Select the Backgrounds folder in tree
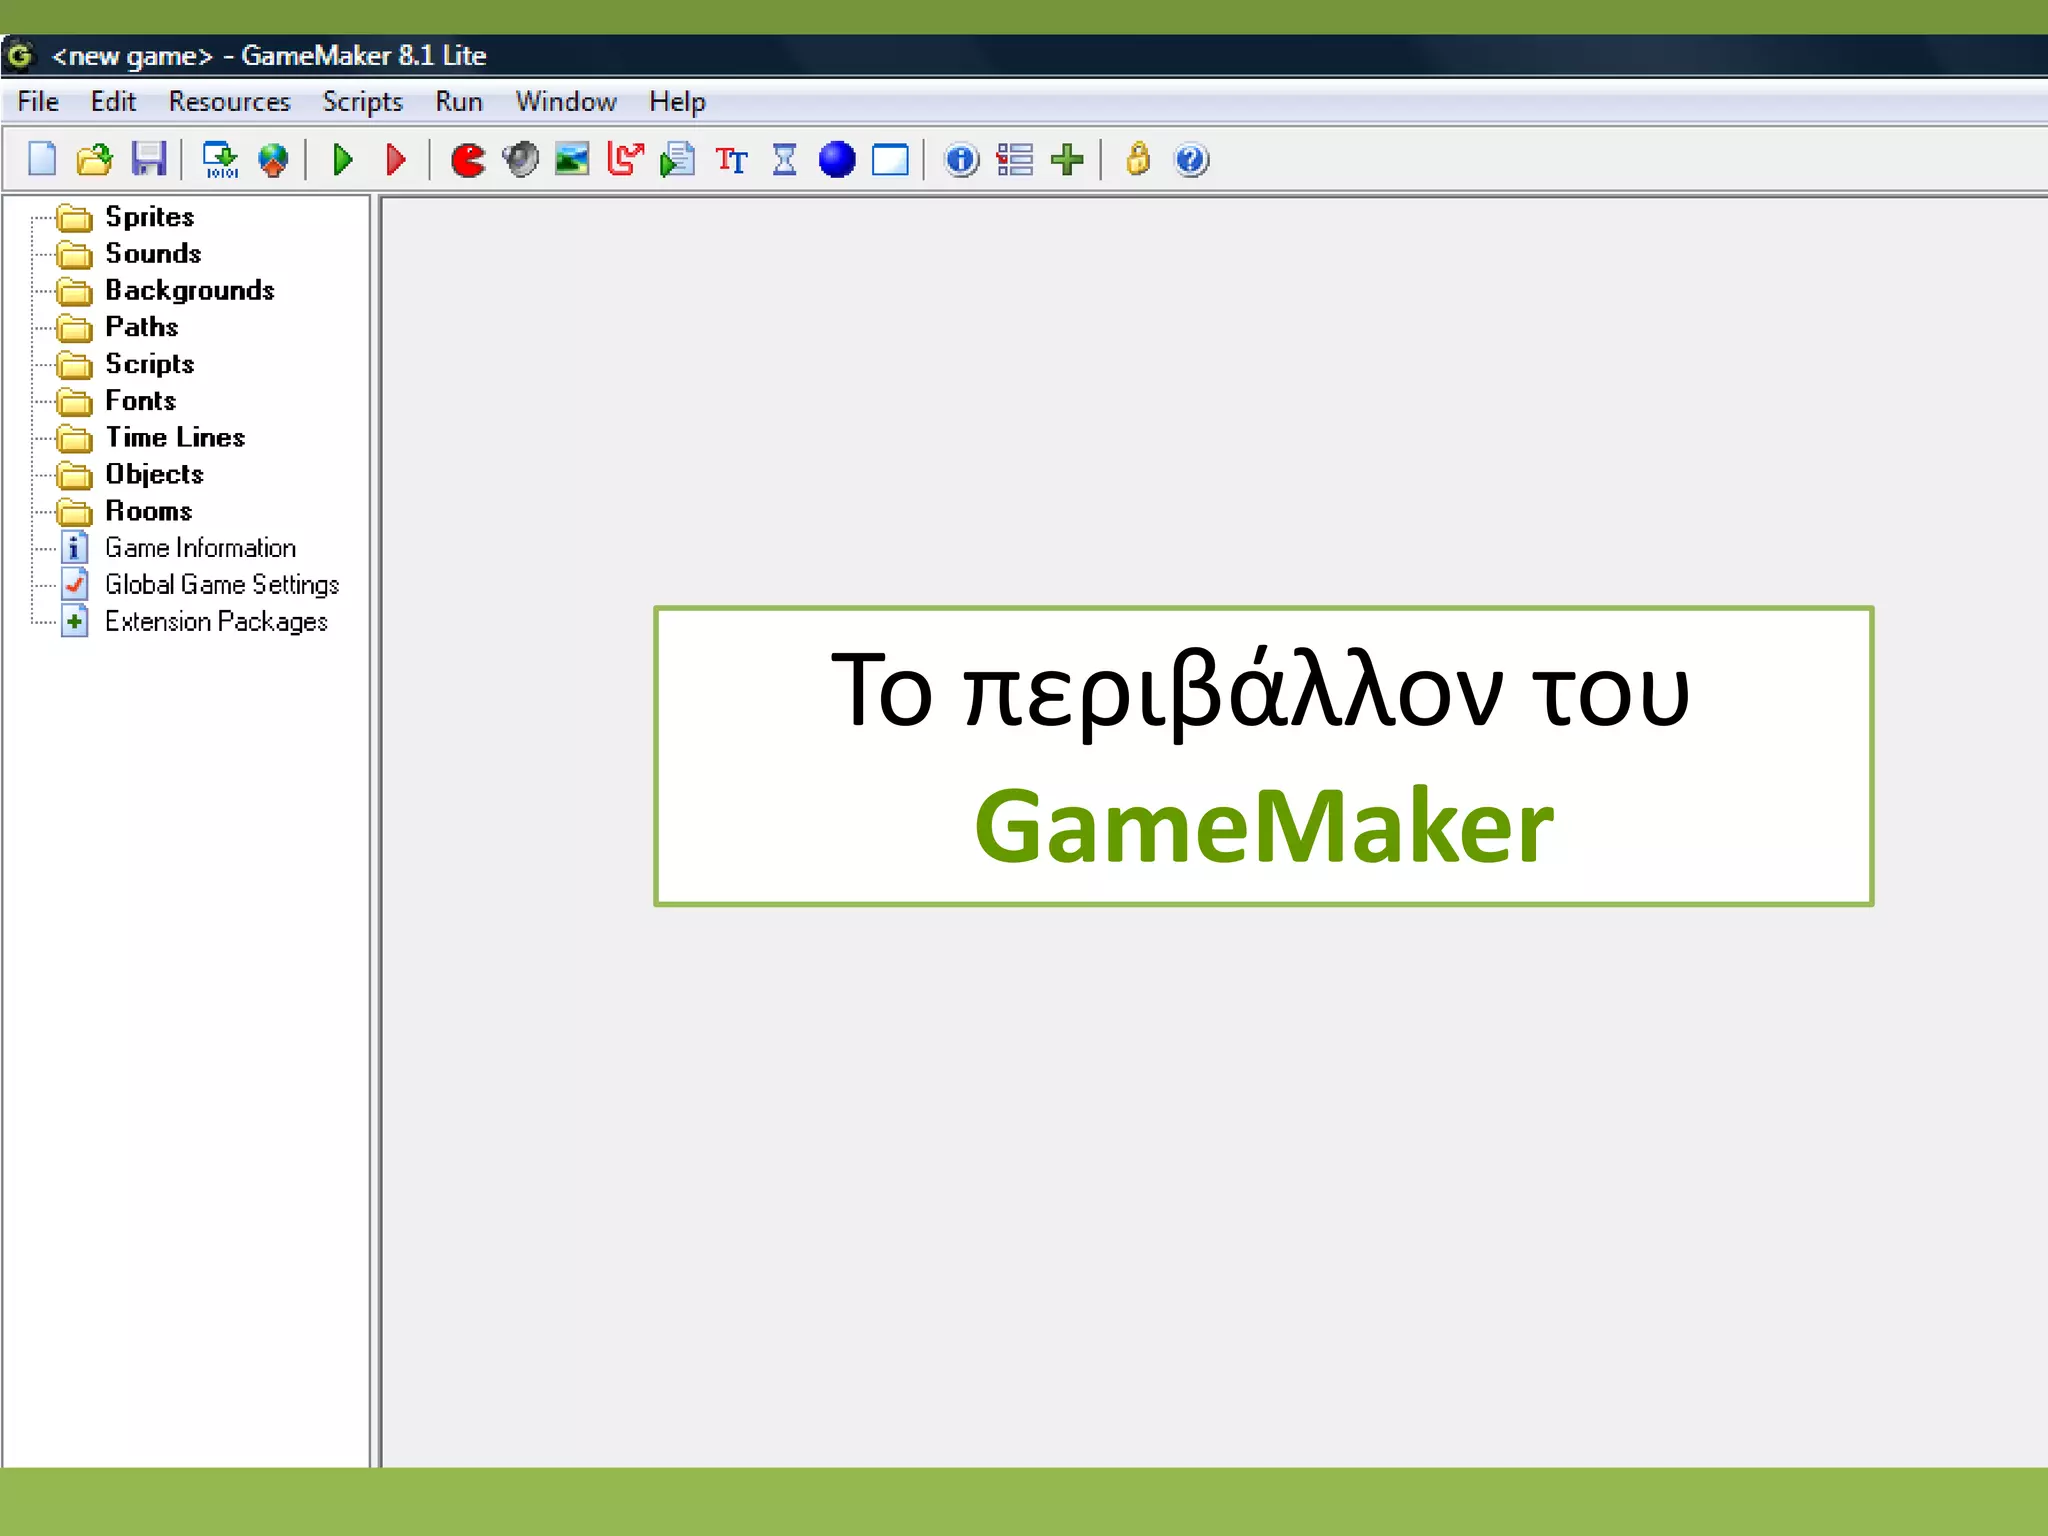 [189, 291]
